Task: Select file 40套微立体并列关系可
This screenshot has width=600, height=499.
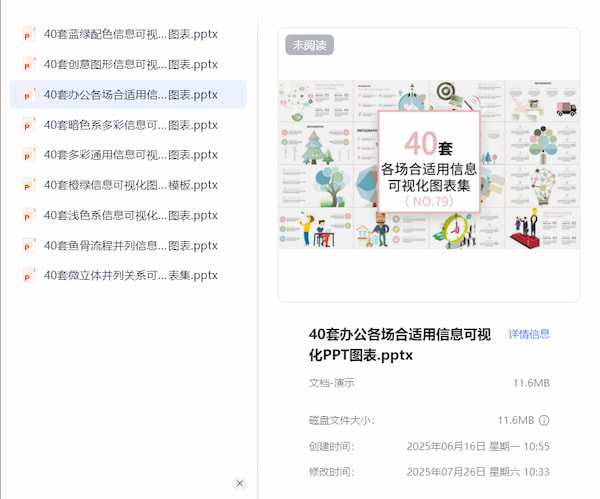Action: point(130,275)
